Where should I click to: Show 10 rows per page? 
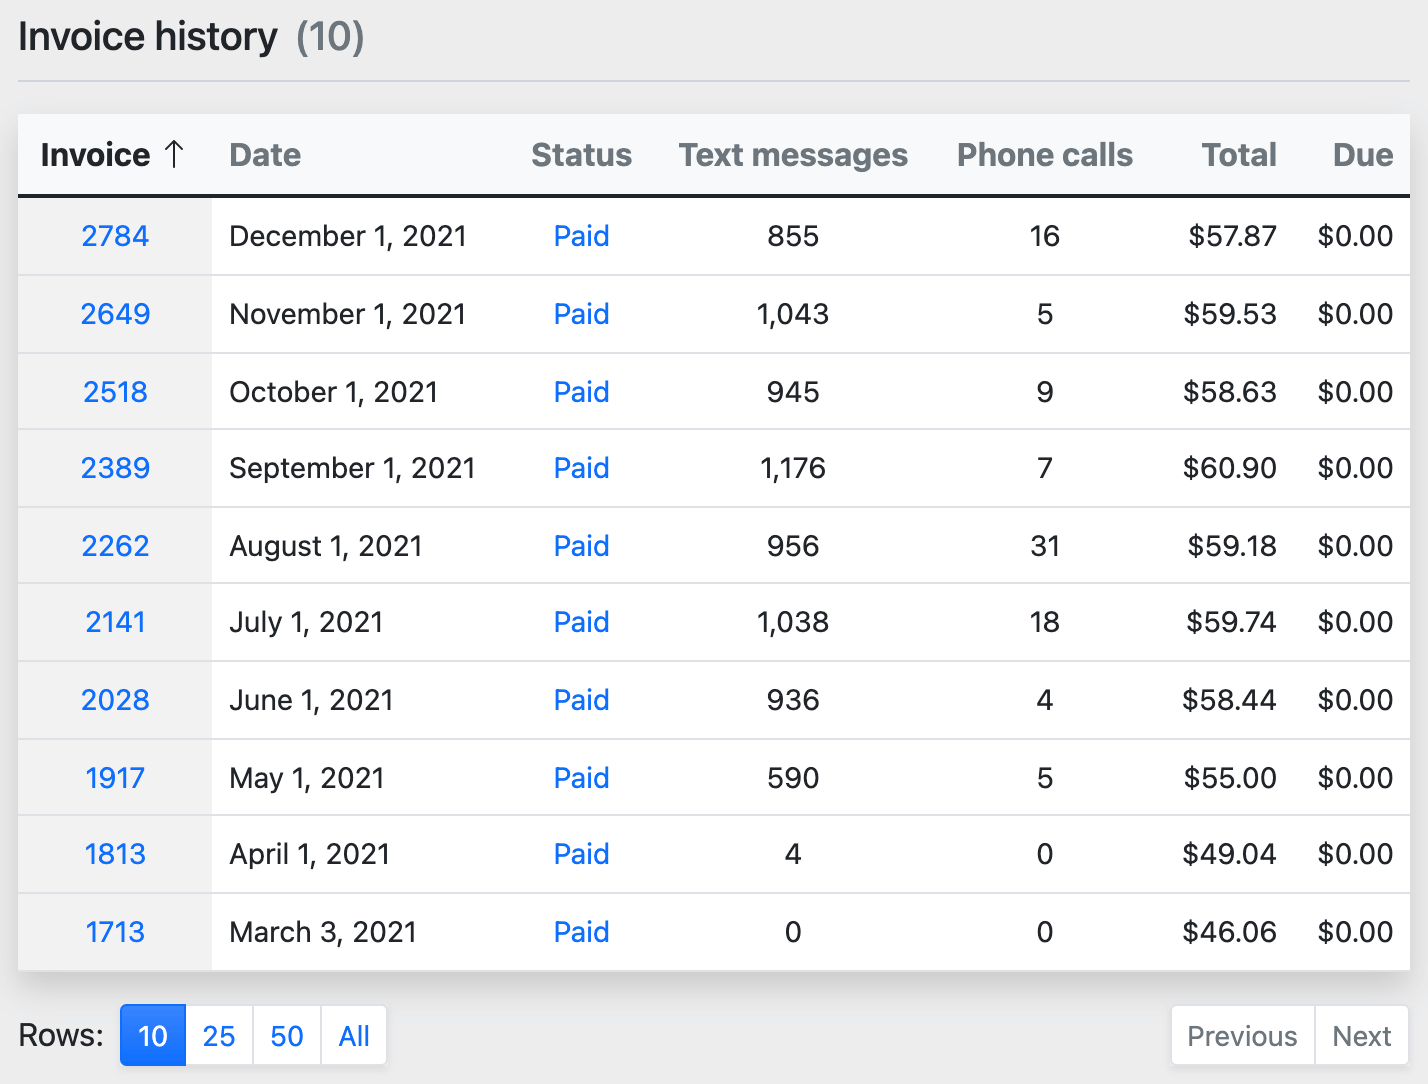point(153,1036)
